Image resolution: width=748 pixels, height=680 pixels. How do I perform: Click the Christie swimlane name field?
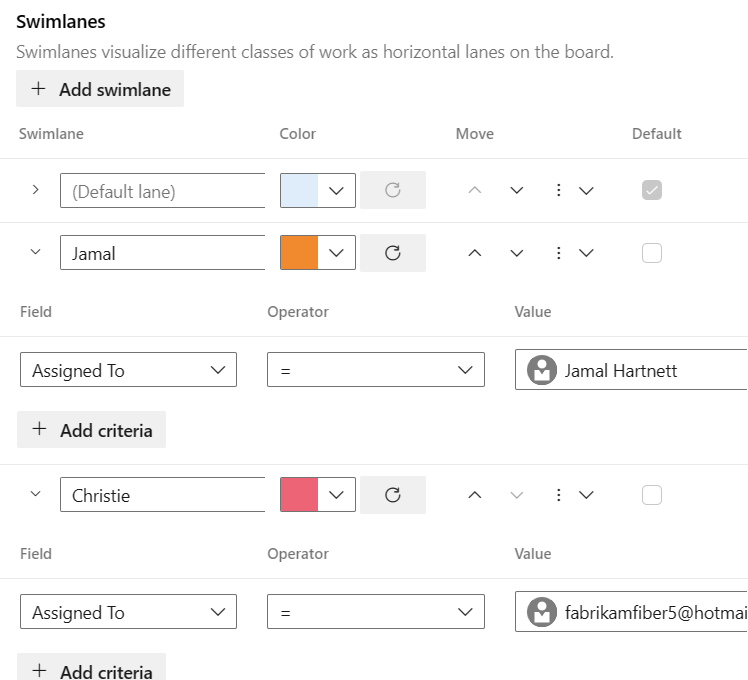point(162,495)
